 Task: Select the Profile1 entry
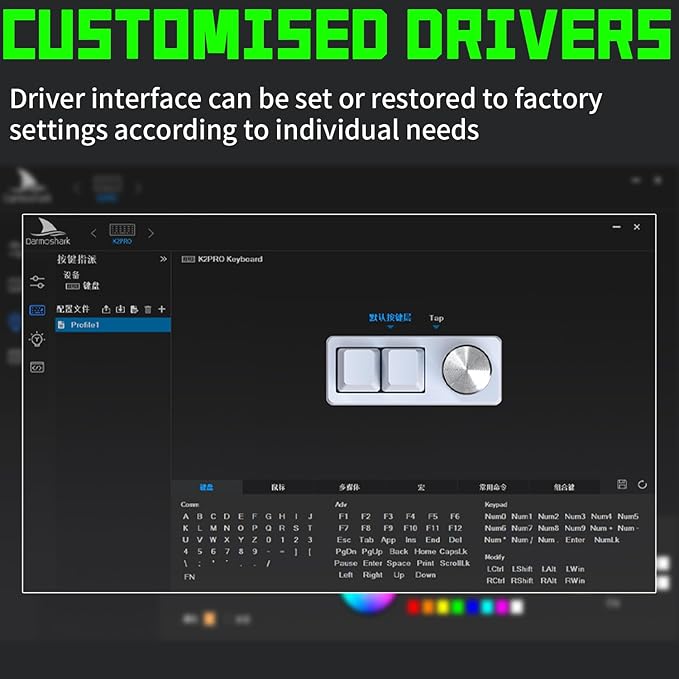click(x=113, y=325)
